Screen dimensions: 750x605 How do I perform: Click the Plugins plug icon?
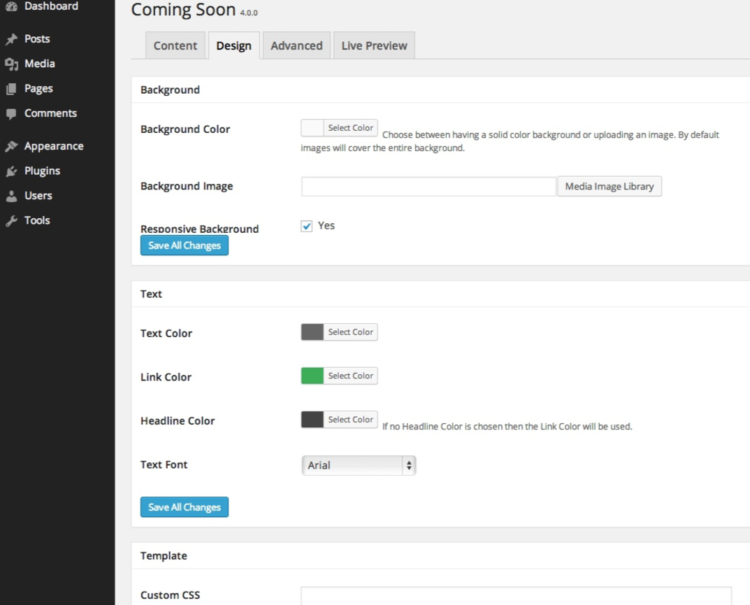tap(11, 171)
